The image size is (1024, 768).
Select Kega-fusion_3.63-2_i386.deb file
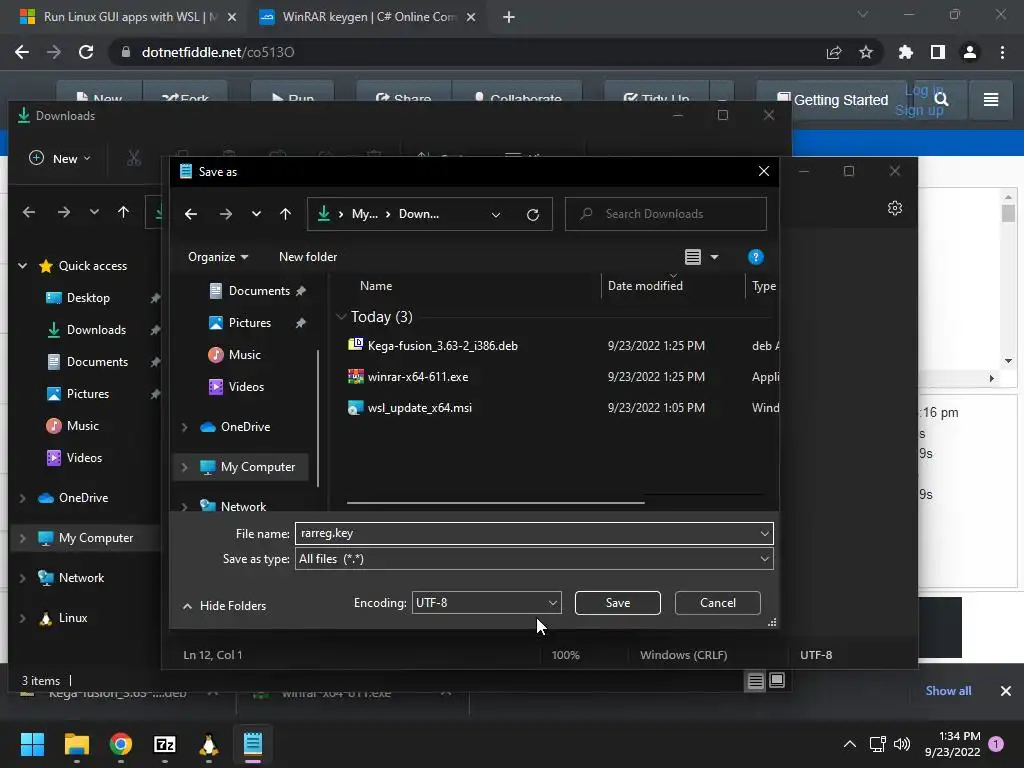(x=442, y=346)
